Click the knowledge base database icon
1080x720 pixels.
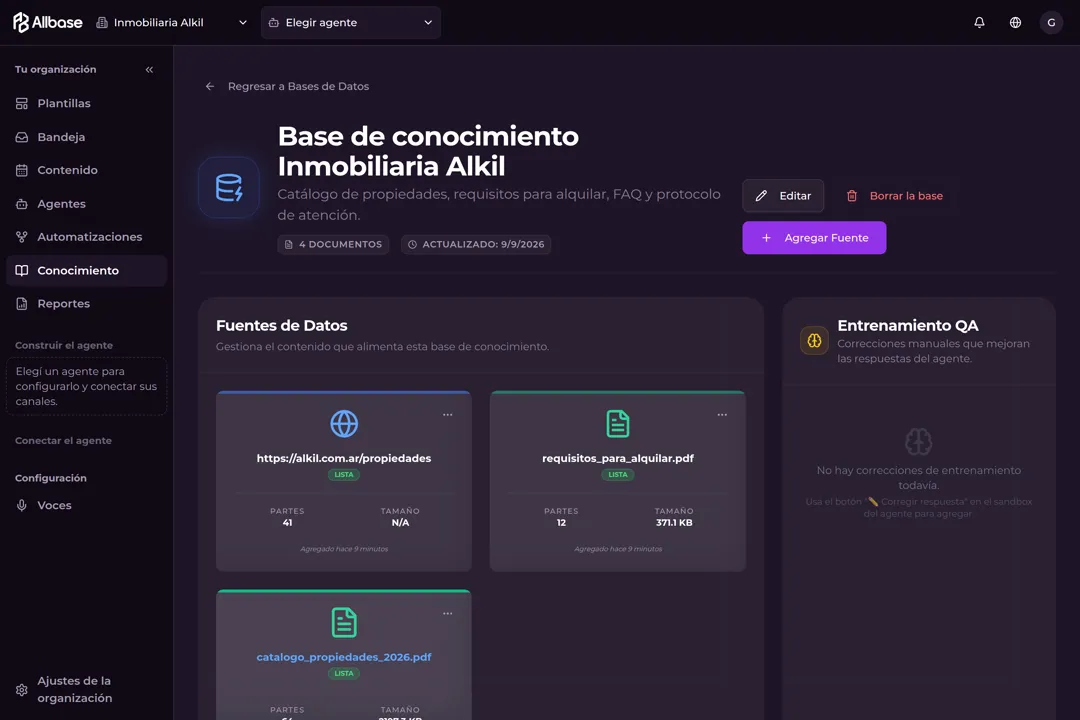click(x=229, y=187)
